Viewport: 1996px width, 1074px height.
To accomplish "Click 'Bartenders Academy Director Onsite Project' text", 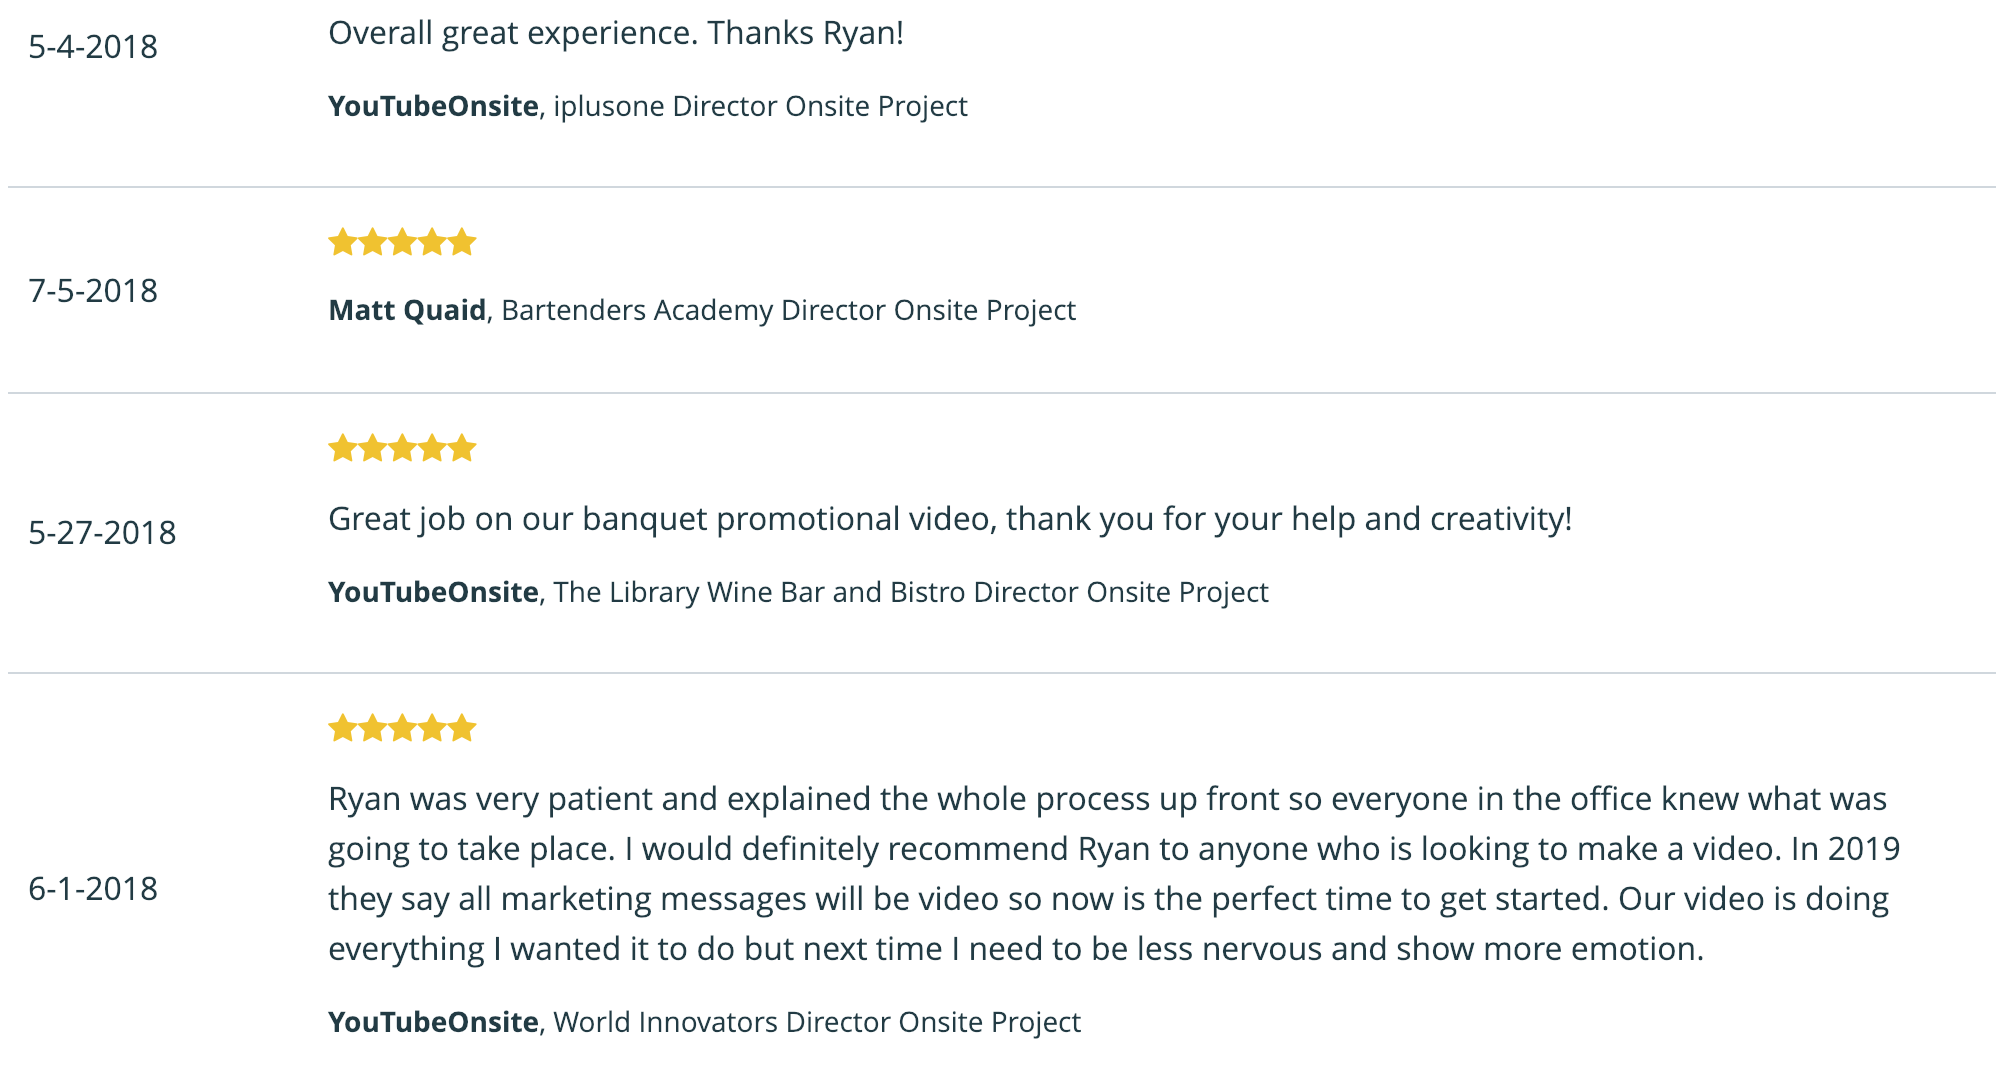I will tap(788, 310).
